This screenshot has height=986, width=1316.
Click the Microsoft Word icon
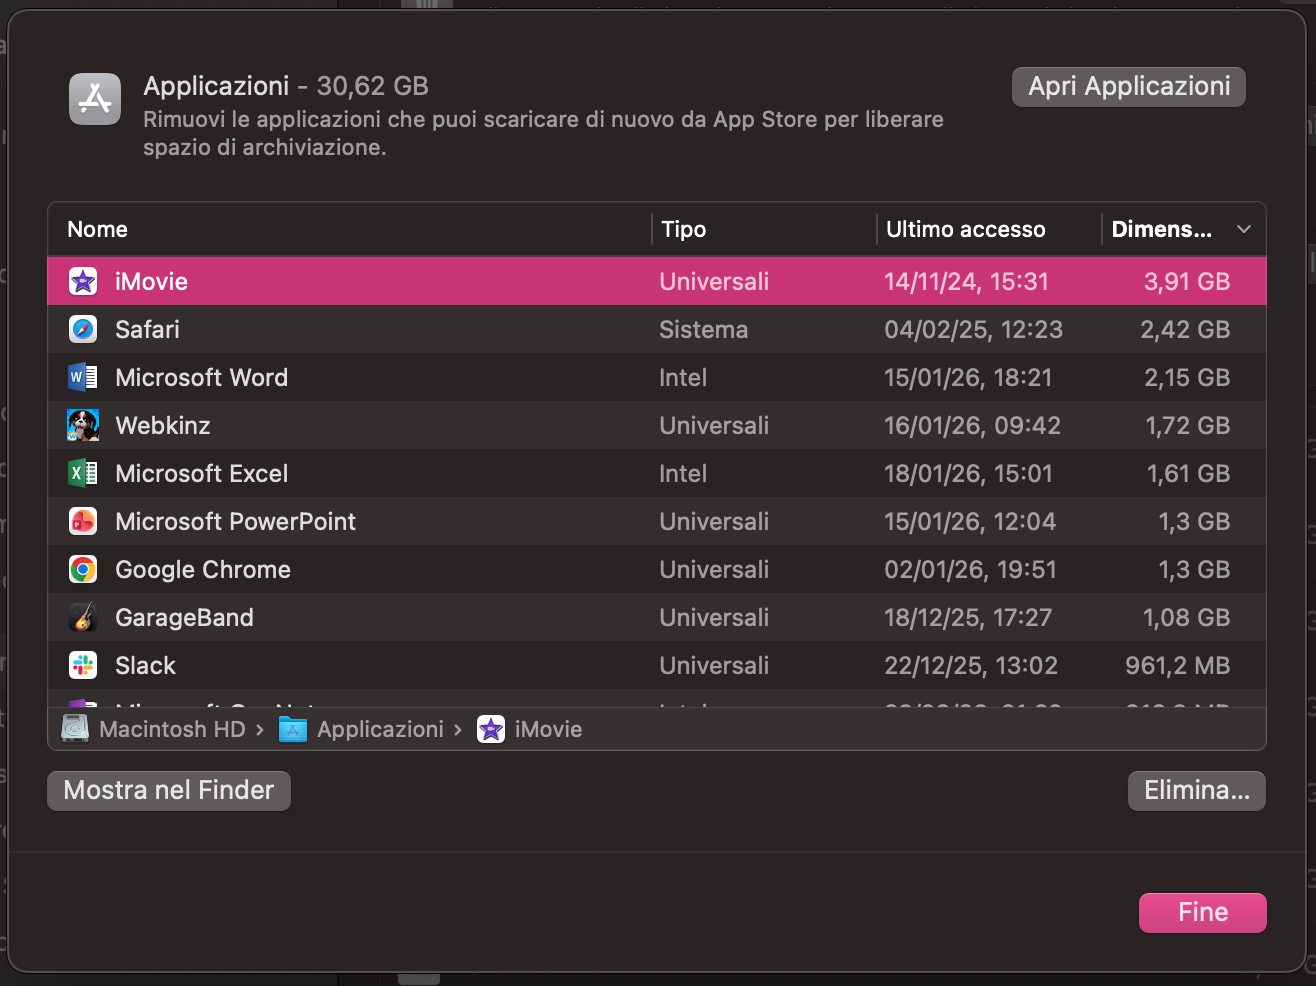tap(83, 378)
